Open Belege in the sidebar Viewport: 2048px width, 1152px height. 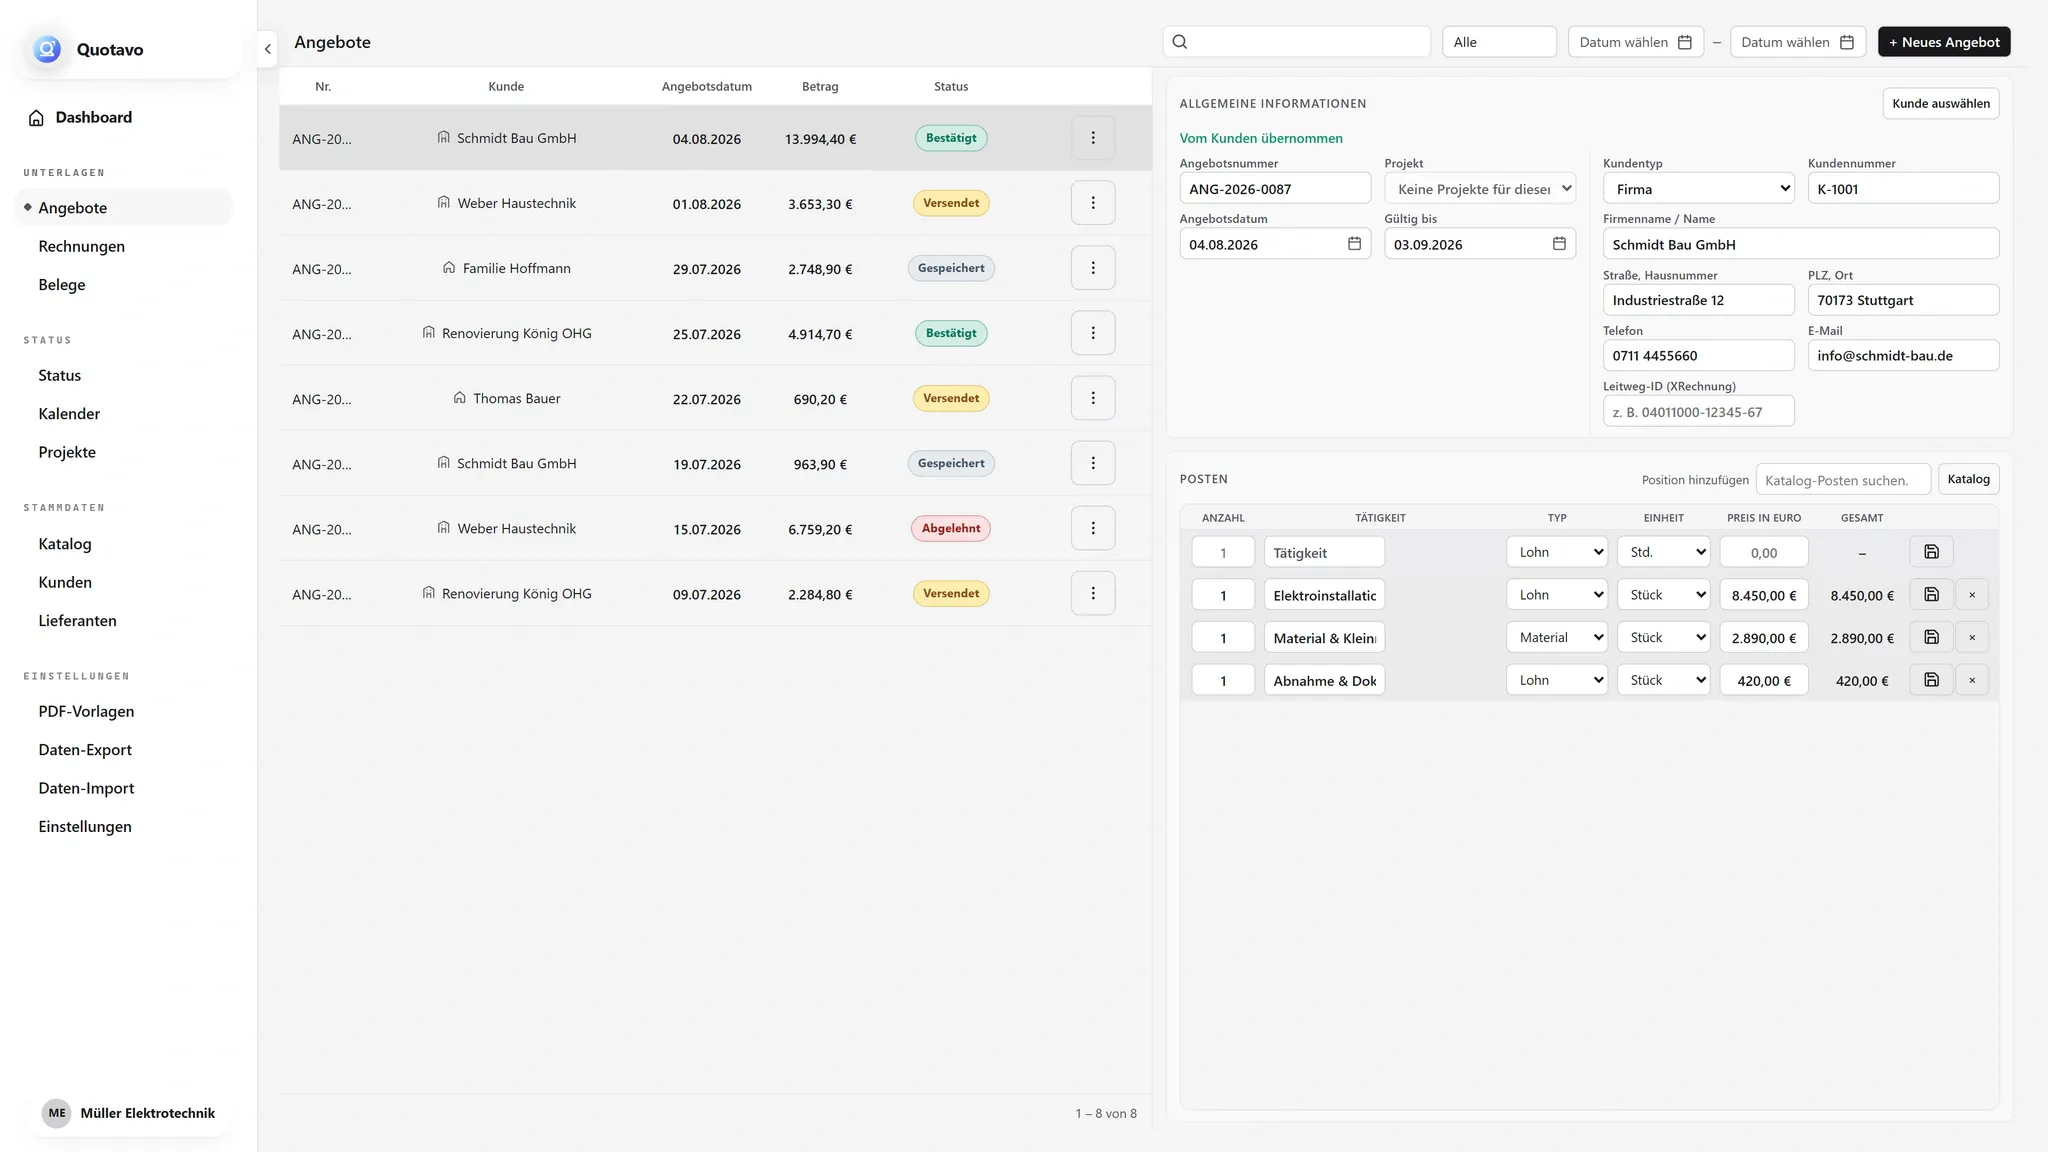62,285
